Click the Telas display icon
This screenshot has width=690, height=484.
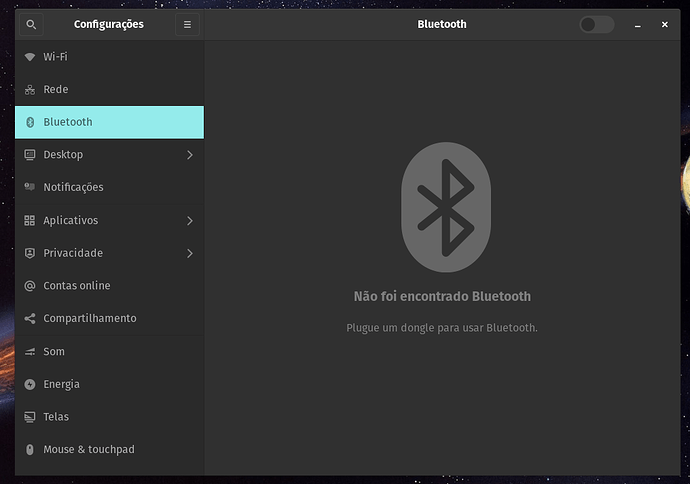[30, 417]
